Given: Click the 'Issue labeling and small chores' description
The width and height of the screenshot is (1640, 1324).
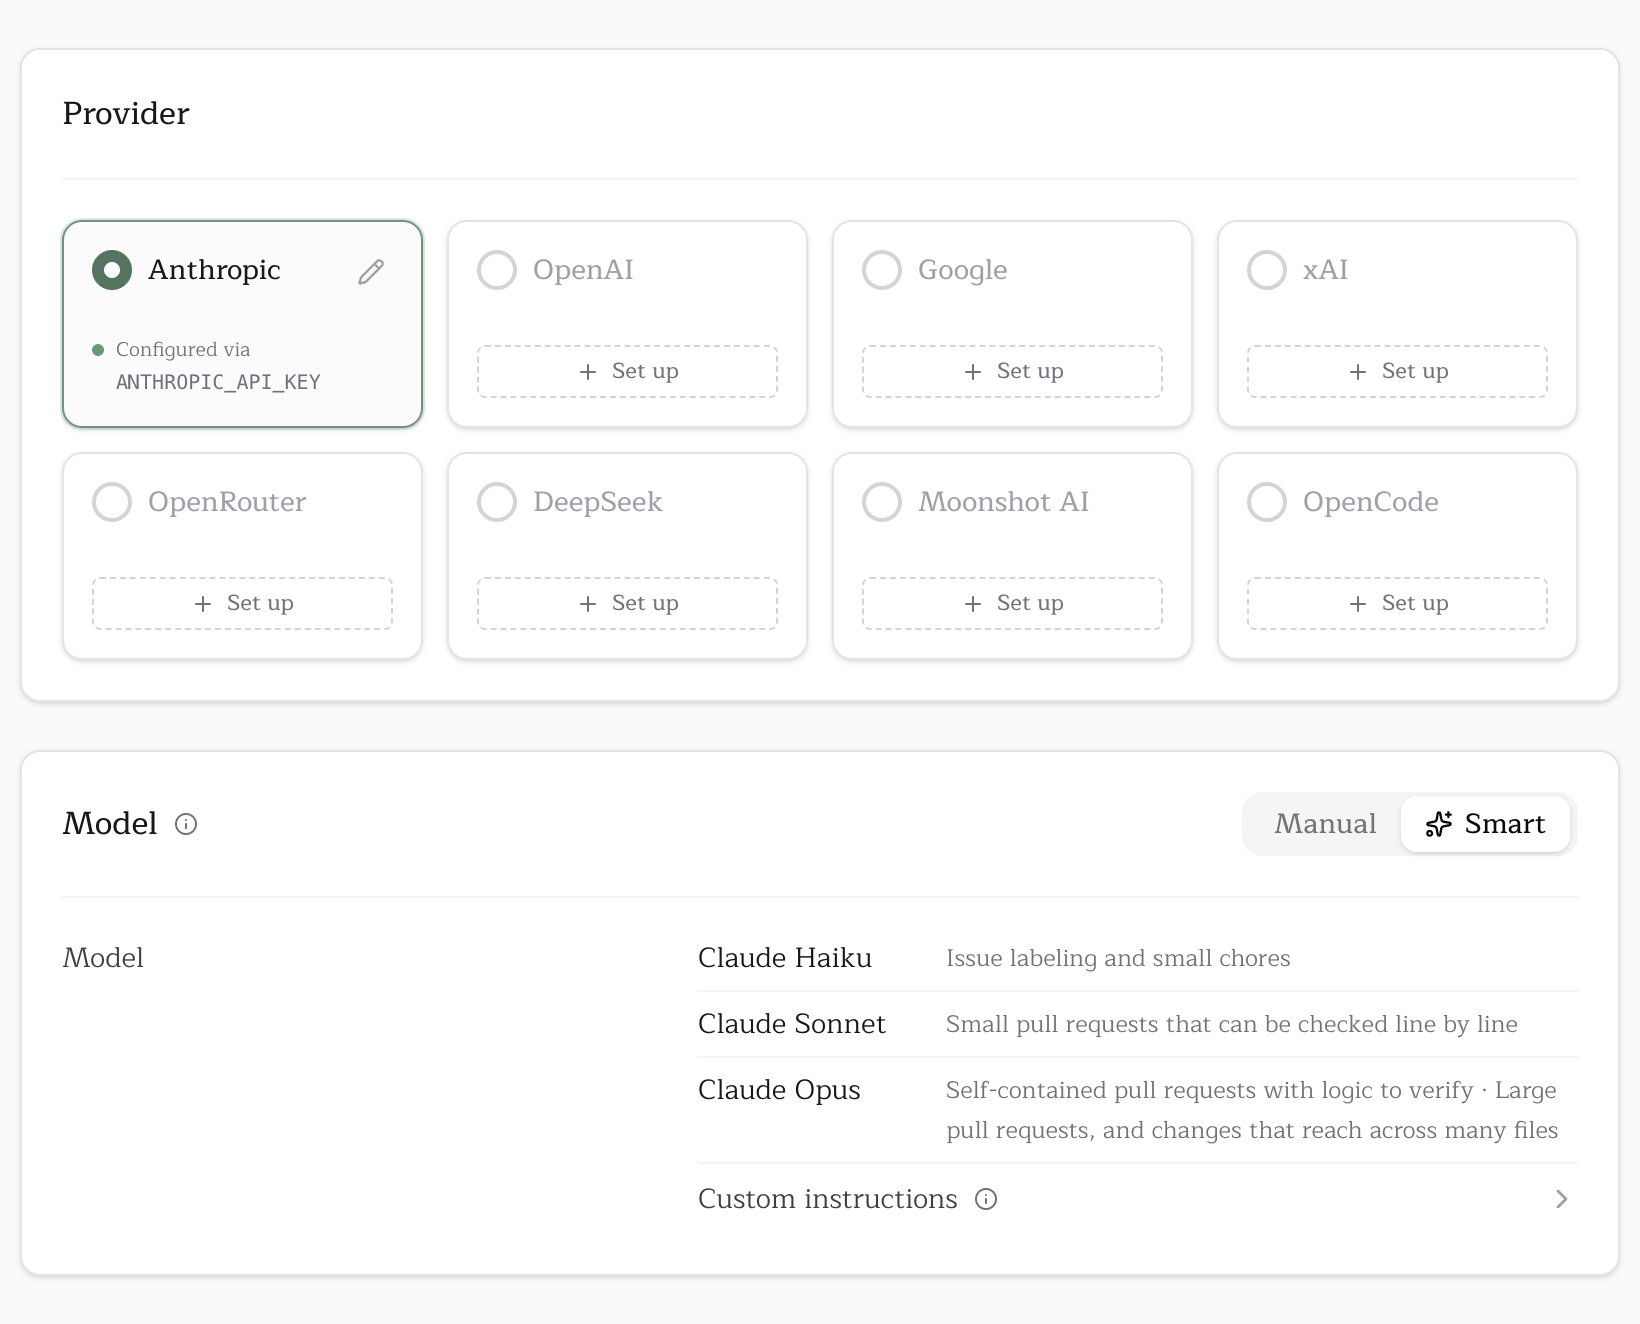Looking at the screenshot, I should [x=1118, y=958].
